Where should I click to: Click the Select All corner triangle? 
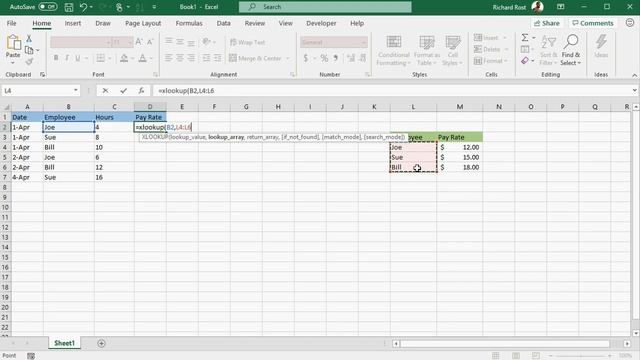tap(6, 107)
